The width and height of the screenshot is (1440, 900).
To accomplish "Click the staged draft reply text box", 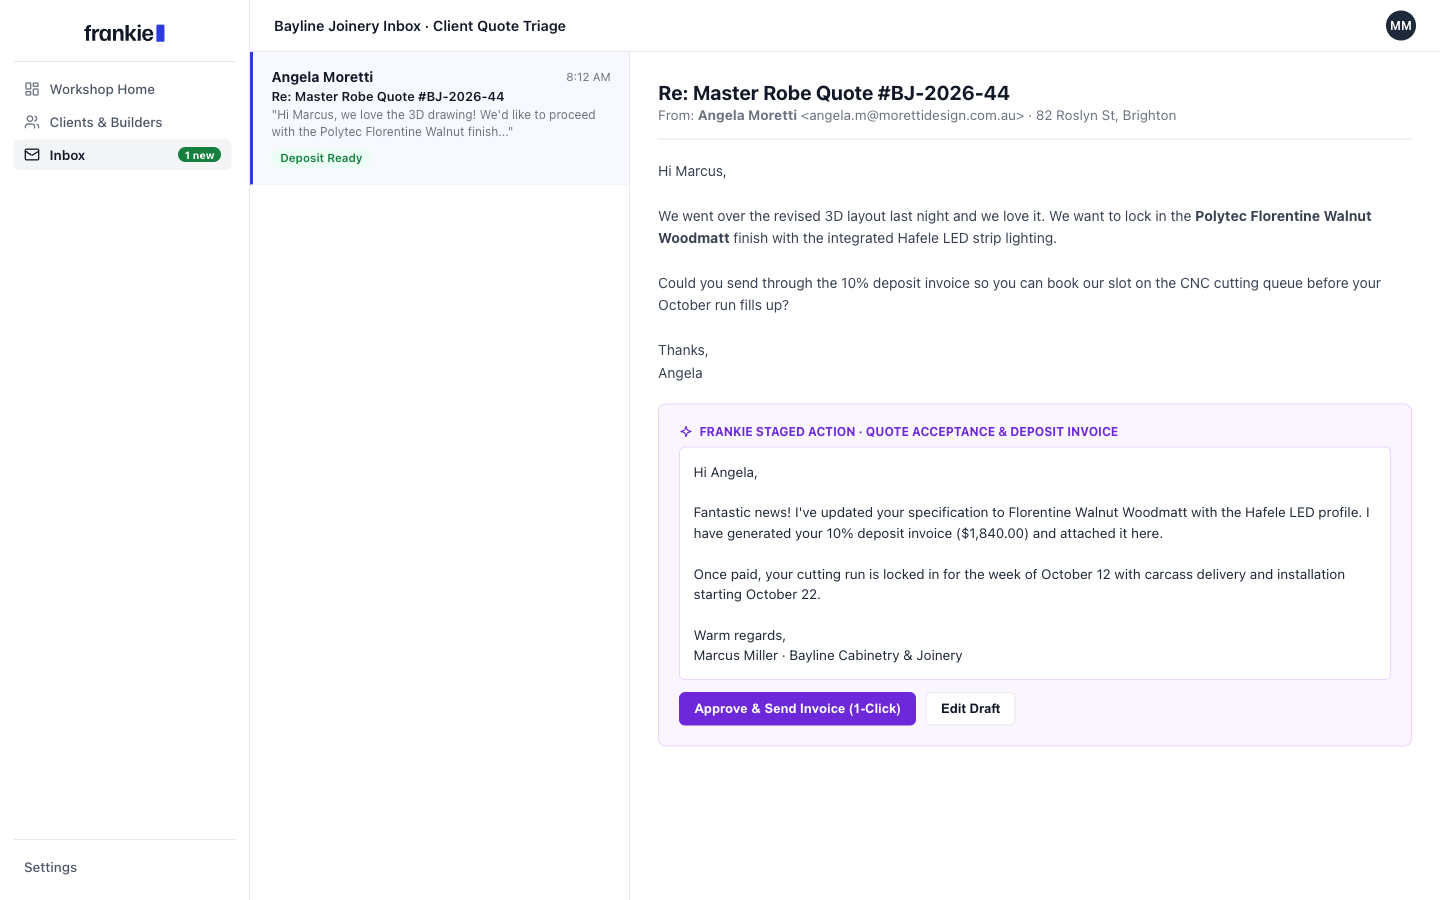I will (1035, 563).
